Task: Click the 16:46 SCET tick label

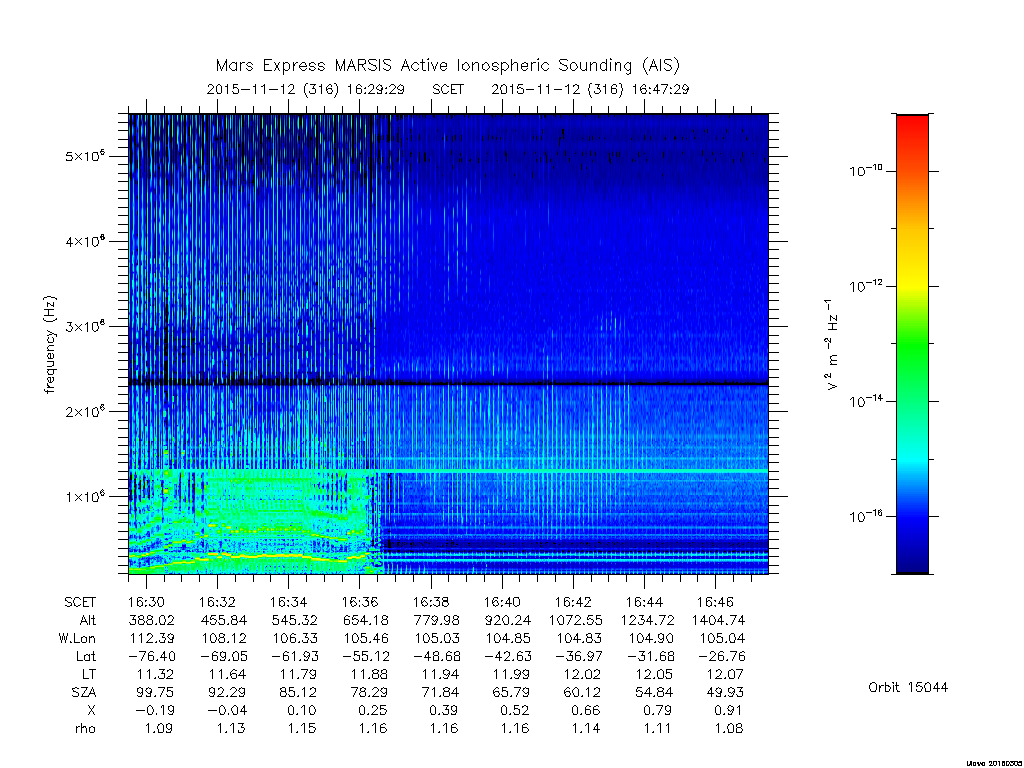Action: click(x=715, y=602)
